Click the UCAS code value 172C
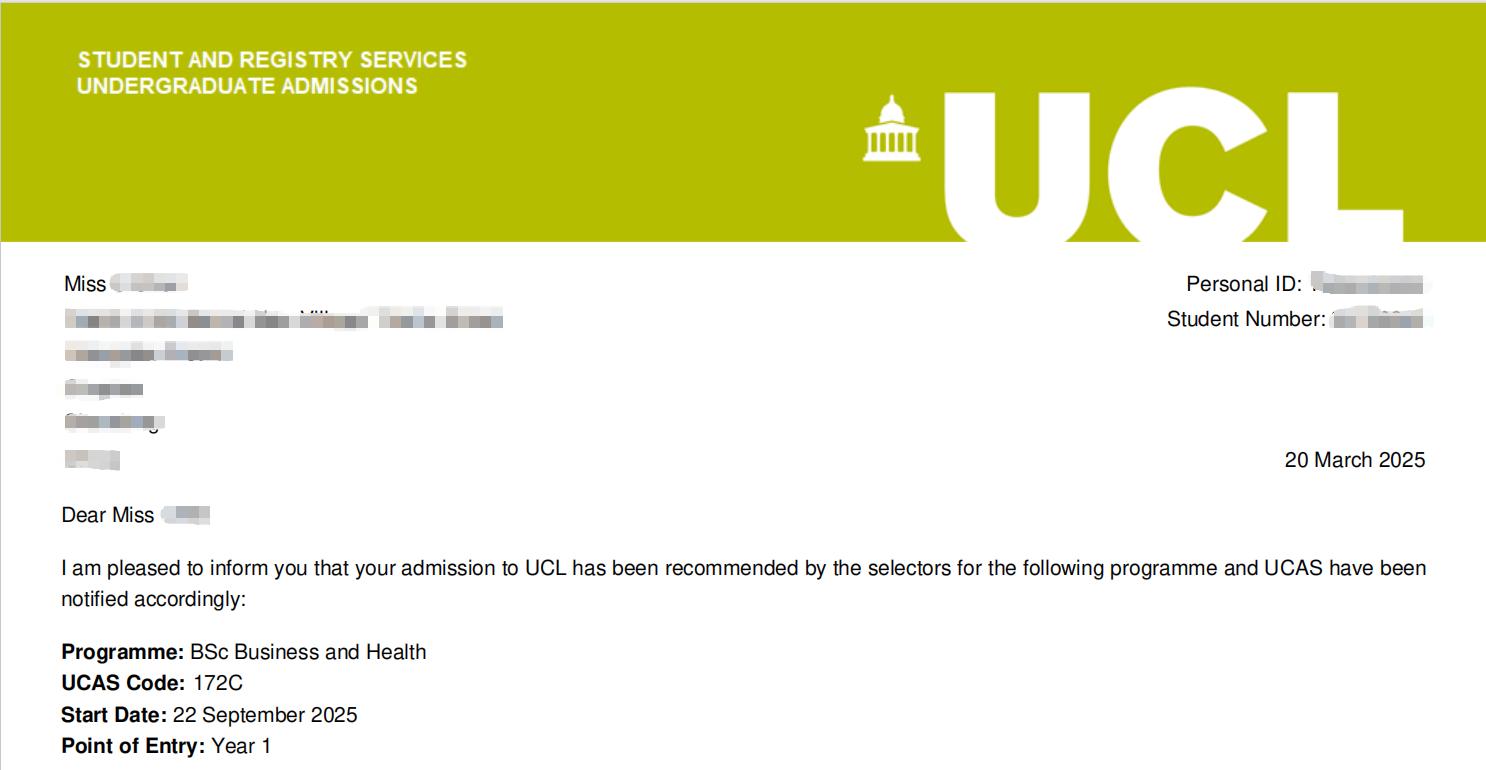 [x=218, y=684]
